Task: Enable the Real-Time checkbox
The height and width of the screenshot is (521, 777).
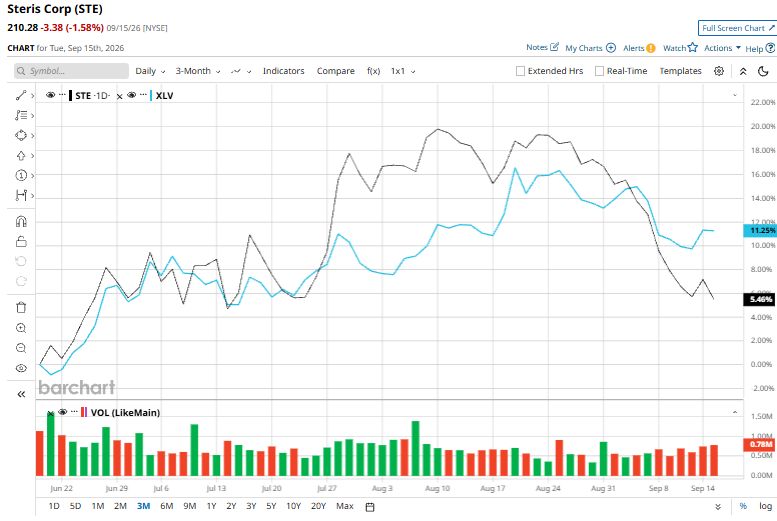Action: 599,71
